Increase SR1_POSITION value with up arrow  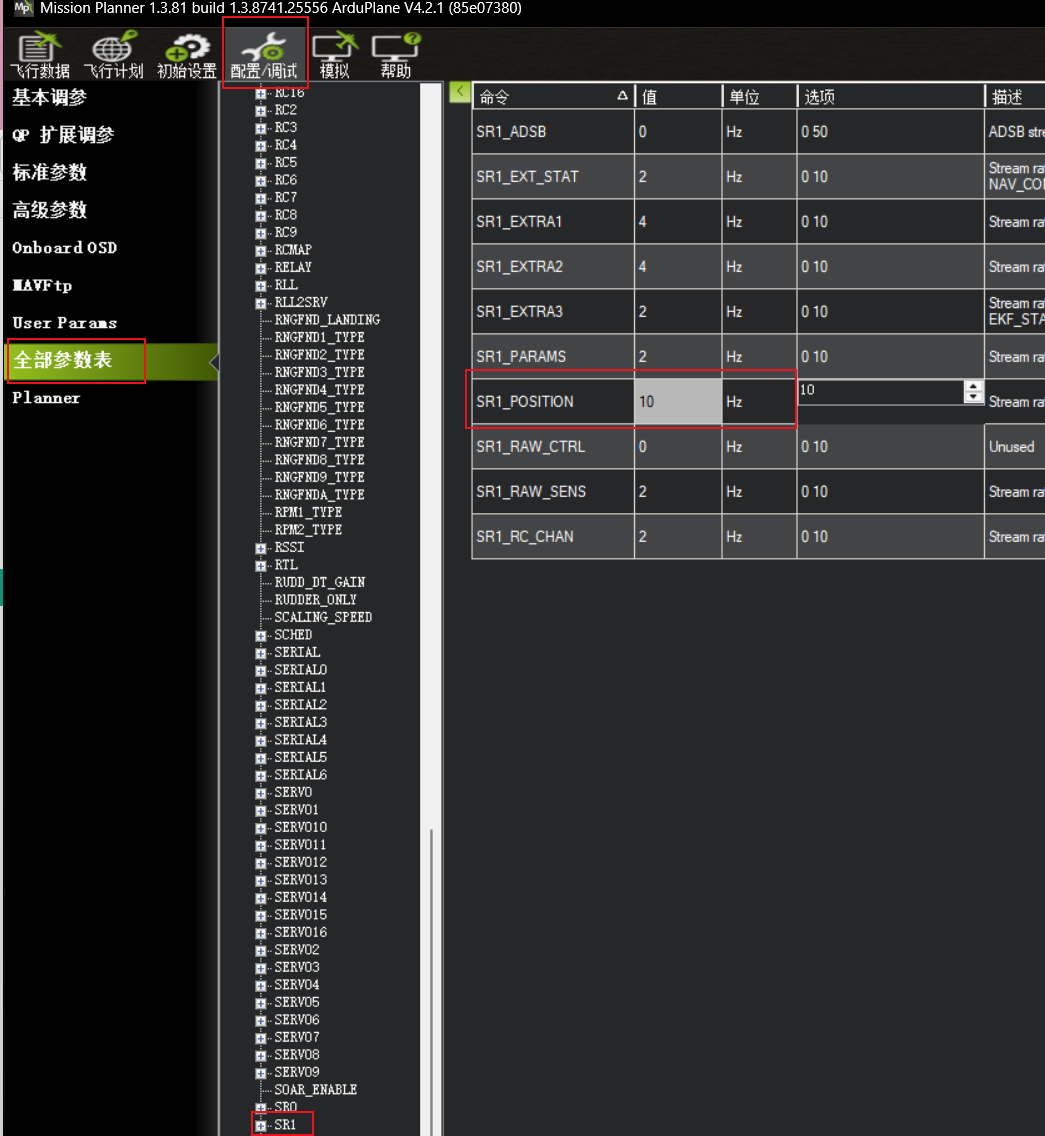(973, 386)
